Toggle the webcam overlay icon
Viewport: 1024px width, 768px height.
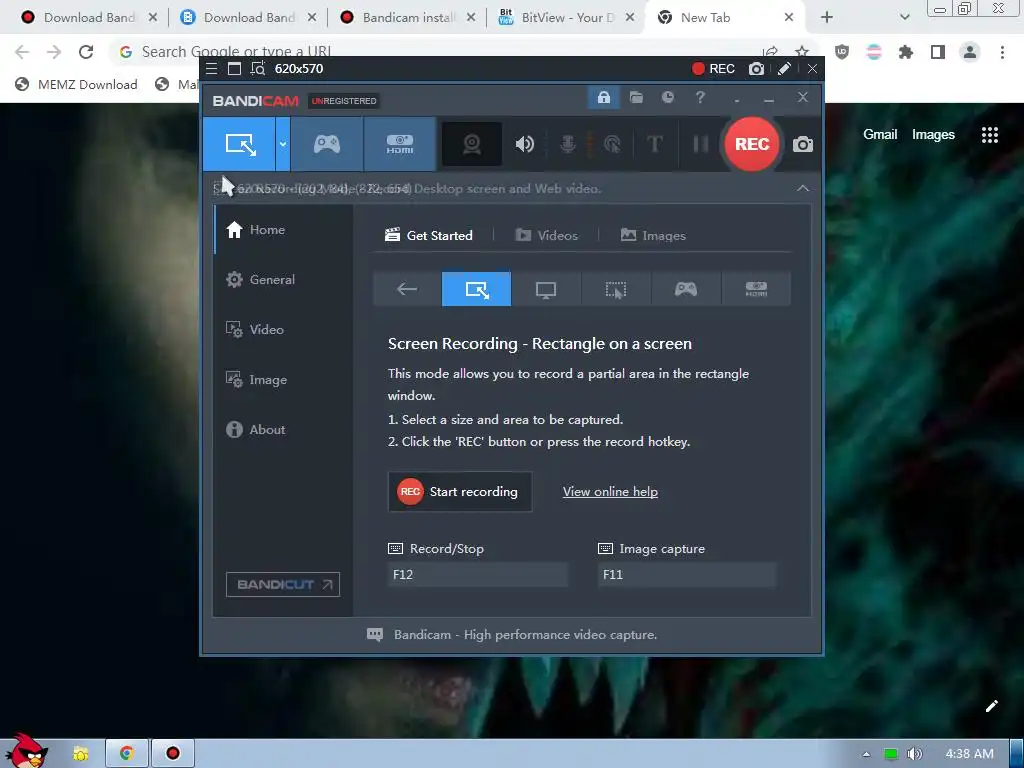472,144
